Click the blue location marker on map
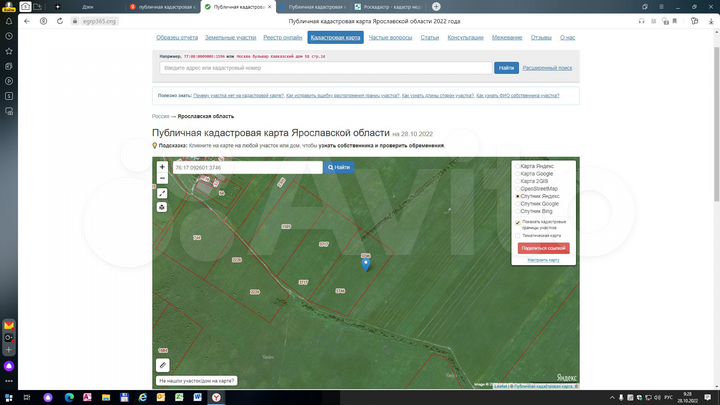 click(x=366, y=264)
